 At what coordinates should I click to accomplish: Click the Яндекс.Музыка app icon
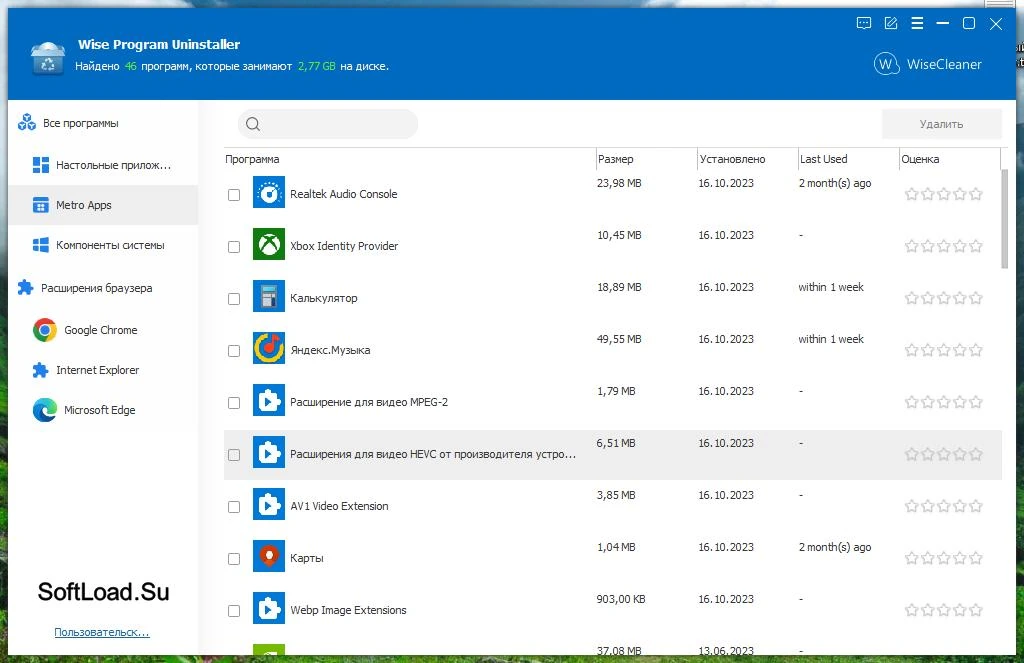(268, 349)
